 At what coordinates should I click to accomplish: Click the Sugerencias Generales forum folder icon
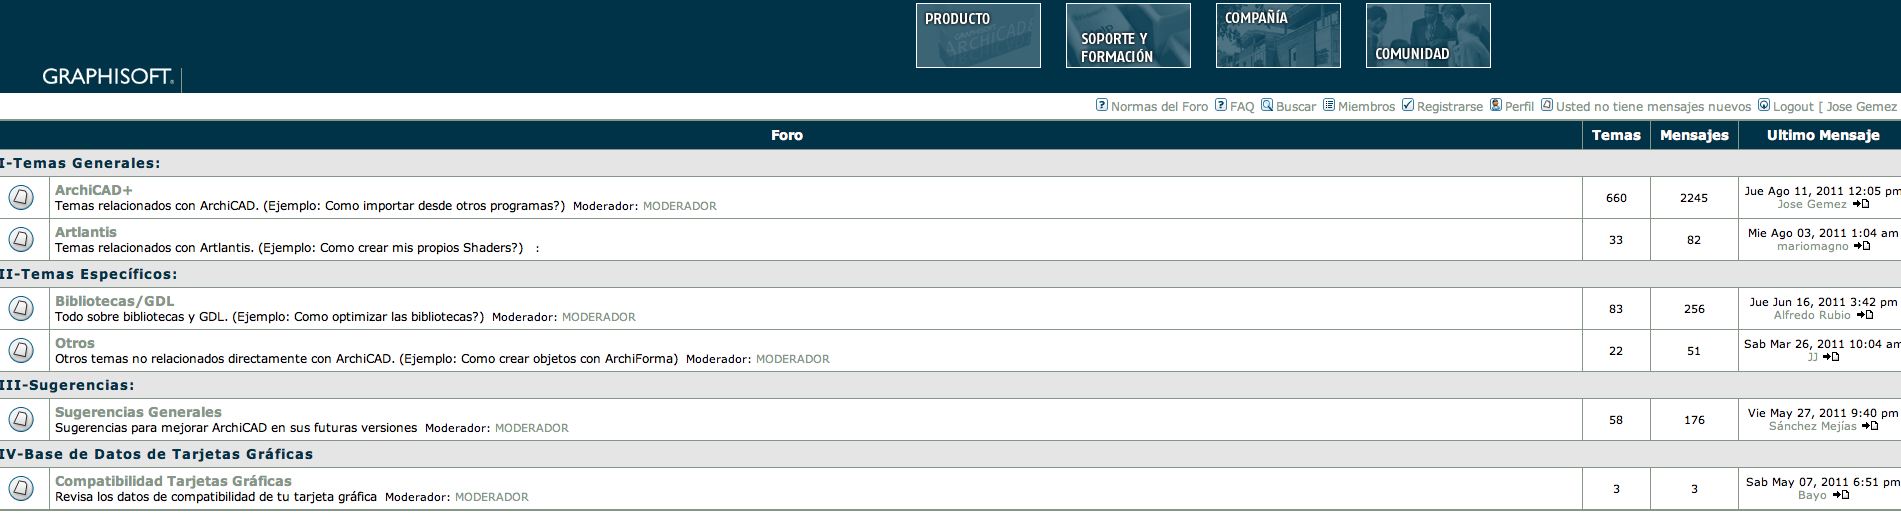coord(21,420)
